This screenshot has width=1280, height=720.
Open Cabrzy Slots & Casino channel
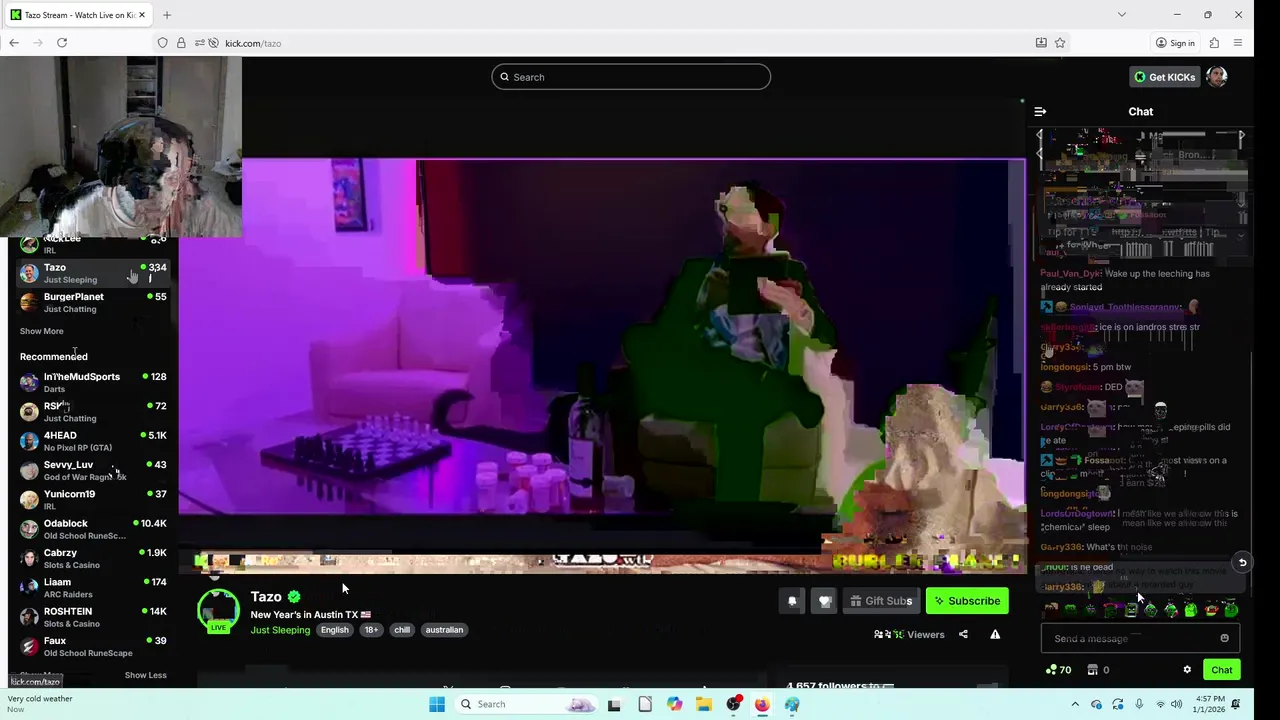(92, 558)
